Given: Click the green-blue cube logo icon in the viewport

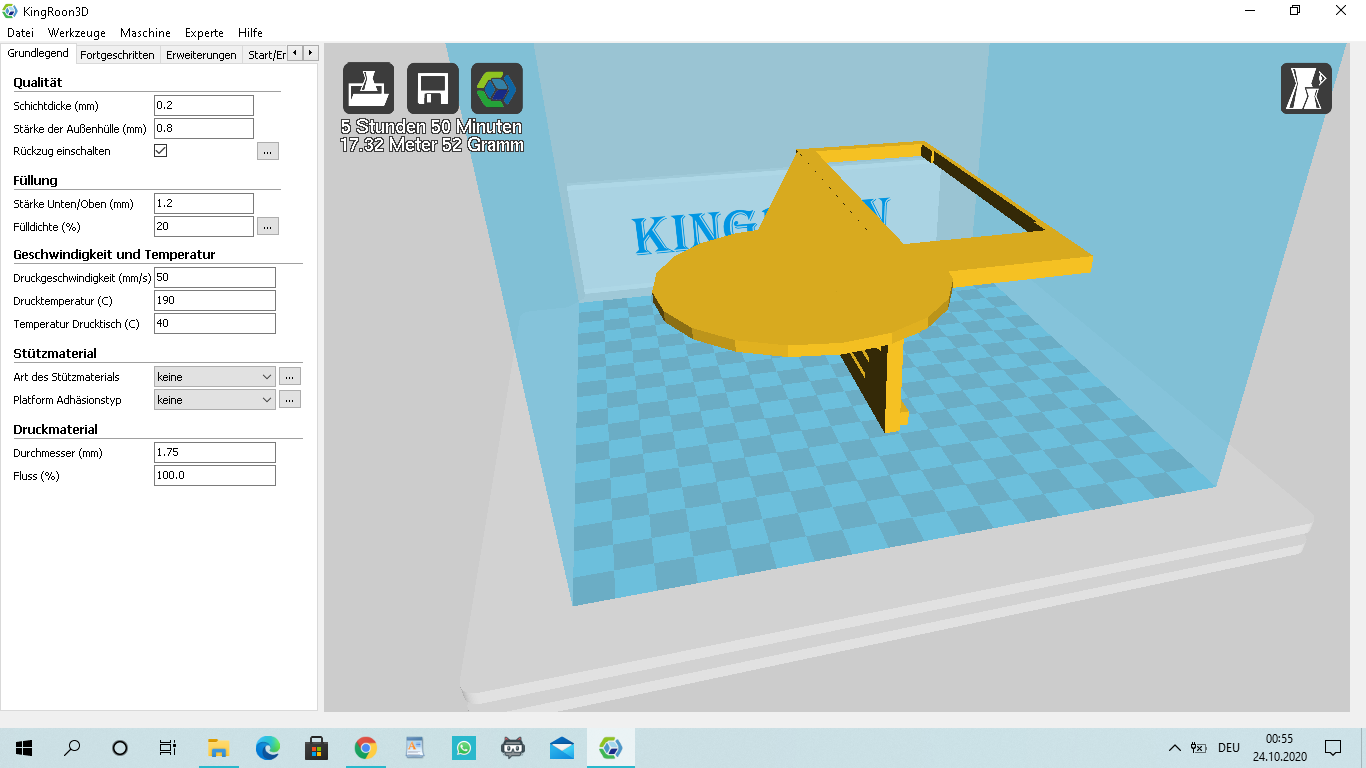Looking at the screenshot, I should tap(496, 89).
